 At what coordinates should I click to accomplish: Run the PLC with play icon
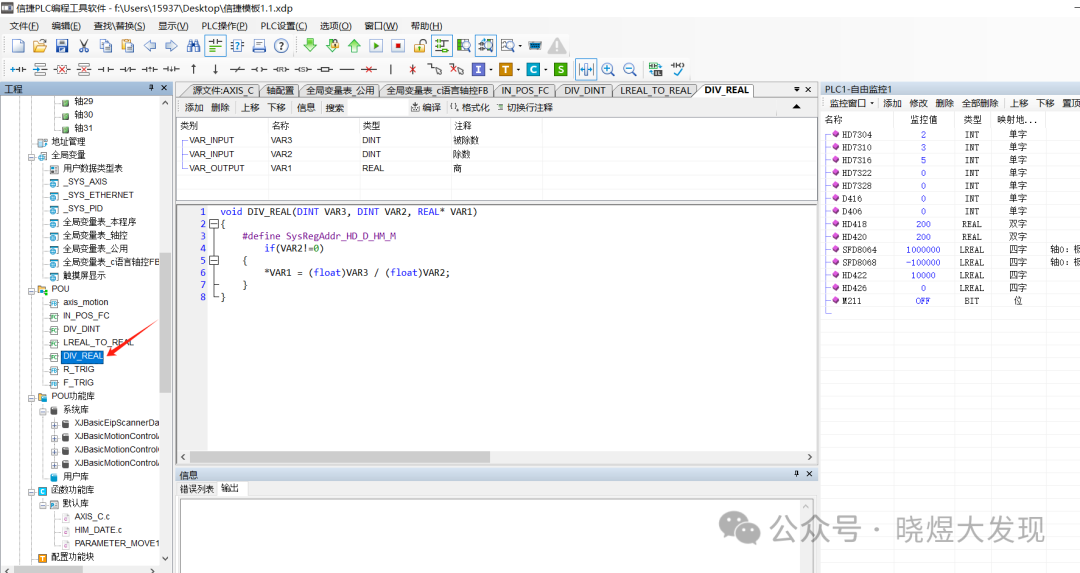[x=376, y=46]
